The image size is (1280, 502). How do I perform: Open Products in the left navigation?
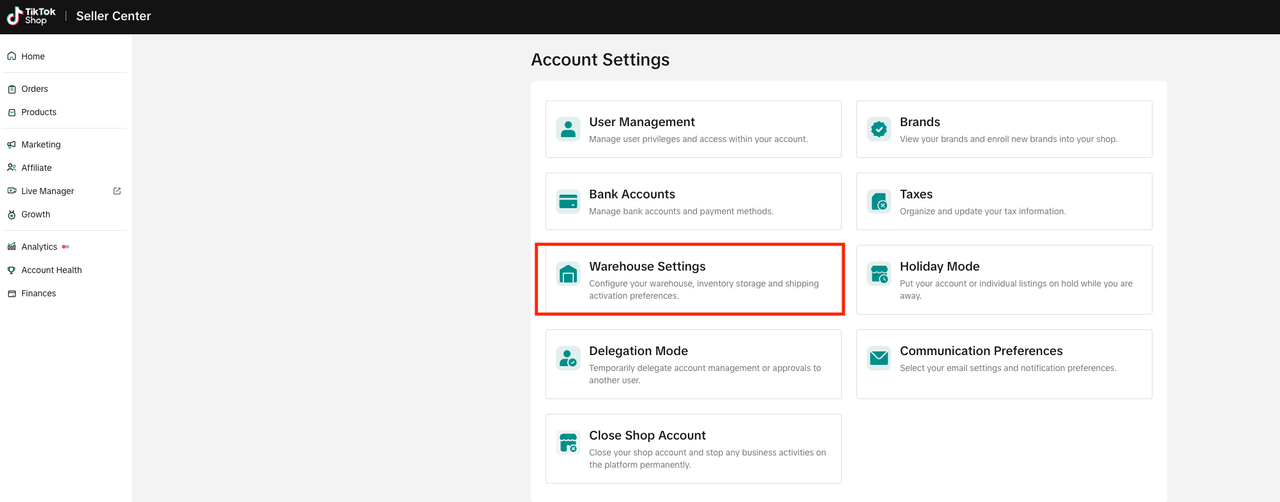(x=39, y=112)
